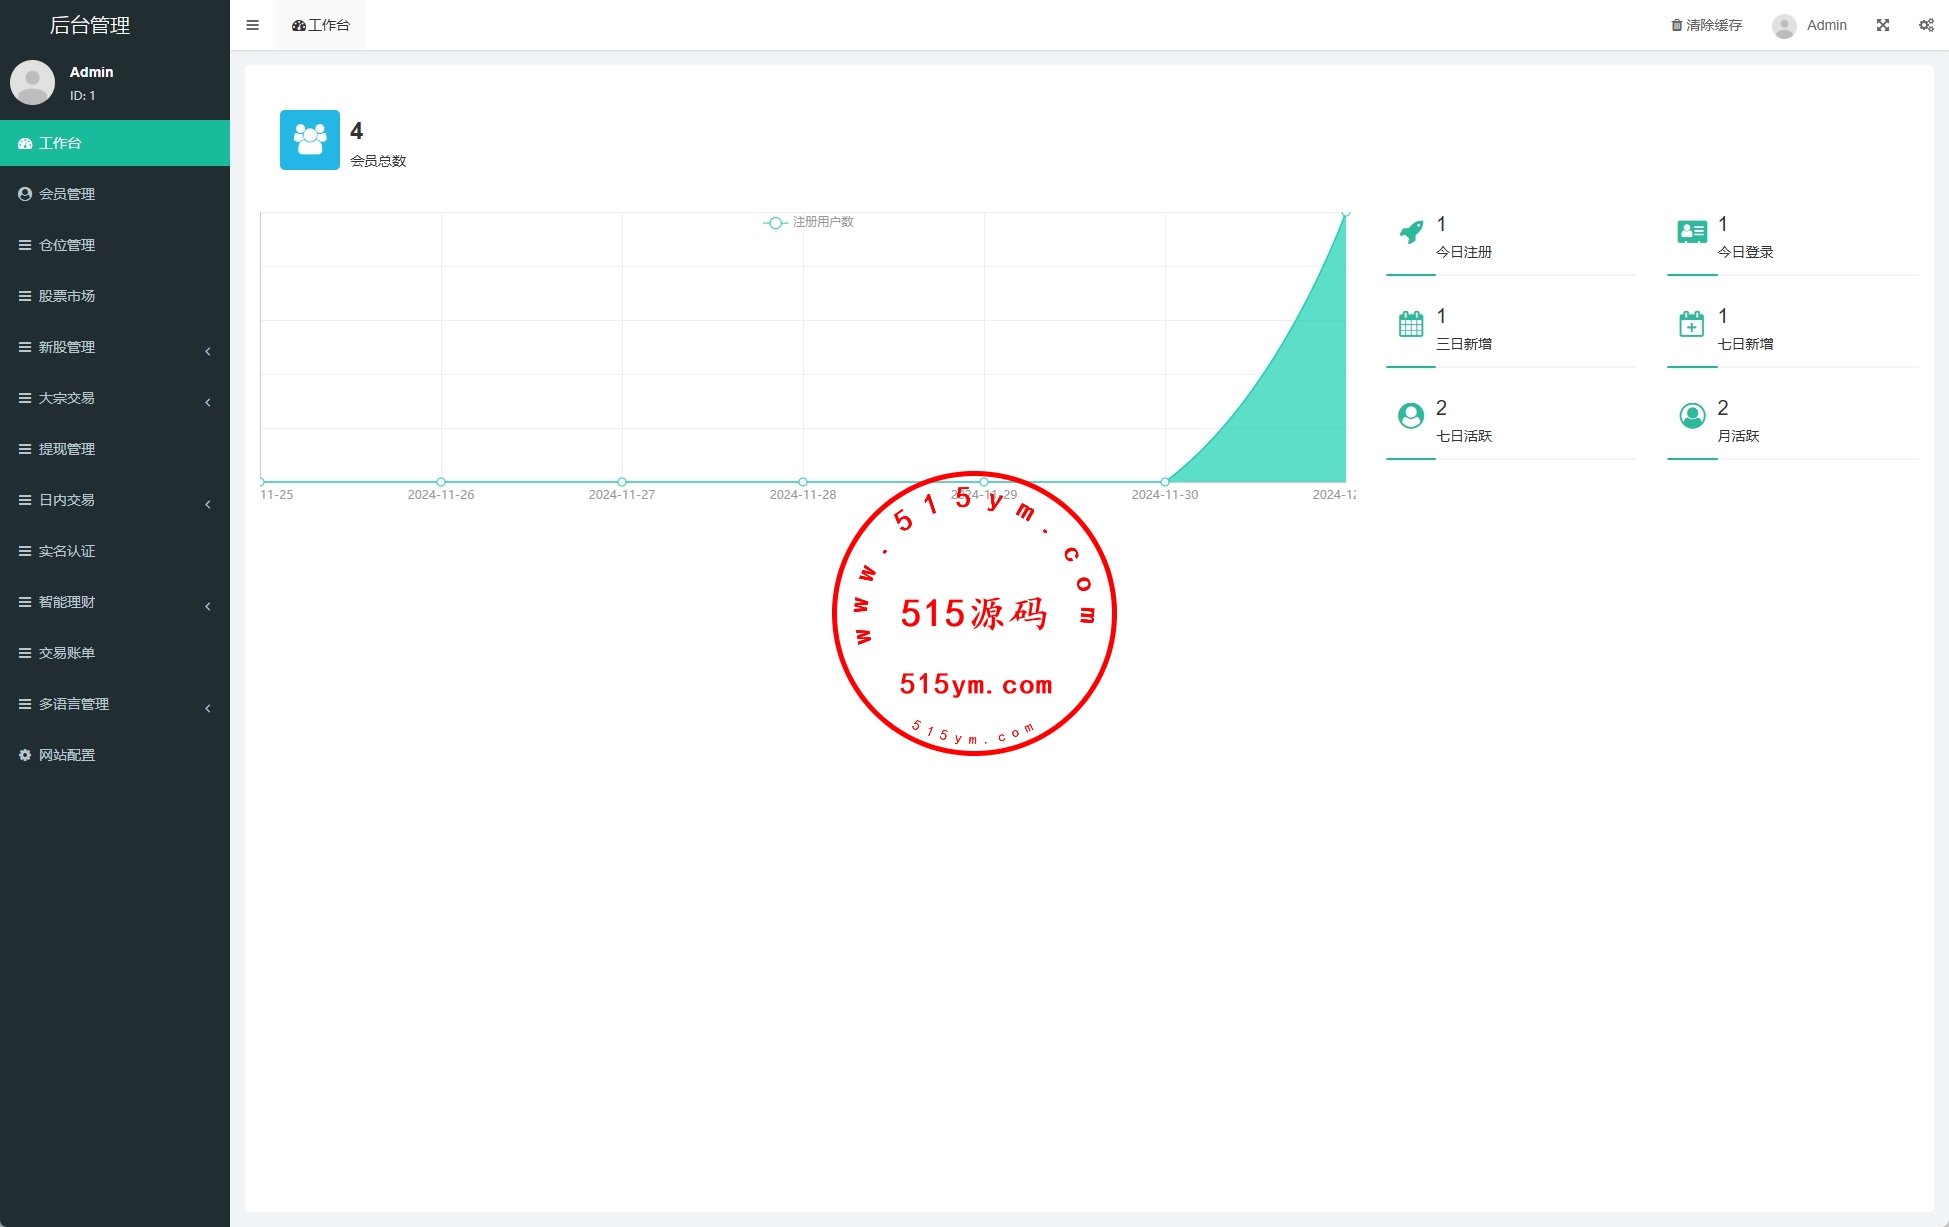Click the fullscreen expand icon

pyautogui.click(x=1882, y=25)
